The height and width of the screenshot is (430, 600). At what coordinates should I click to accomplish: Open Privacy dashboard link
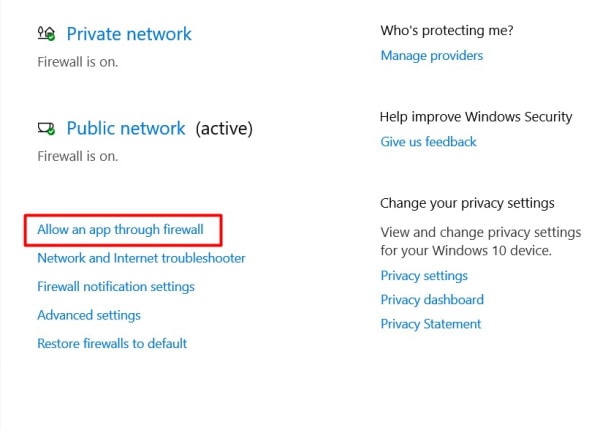(x=432, y=300)
